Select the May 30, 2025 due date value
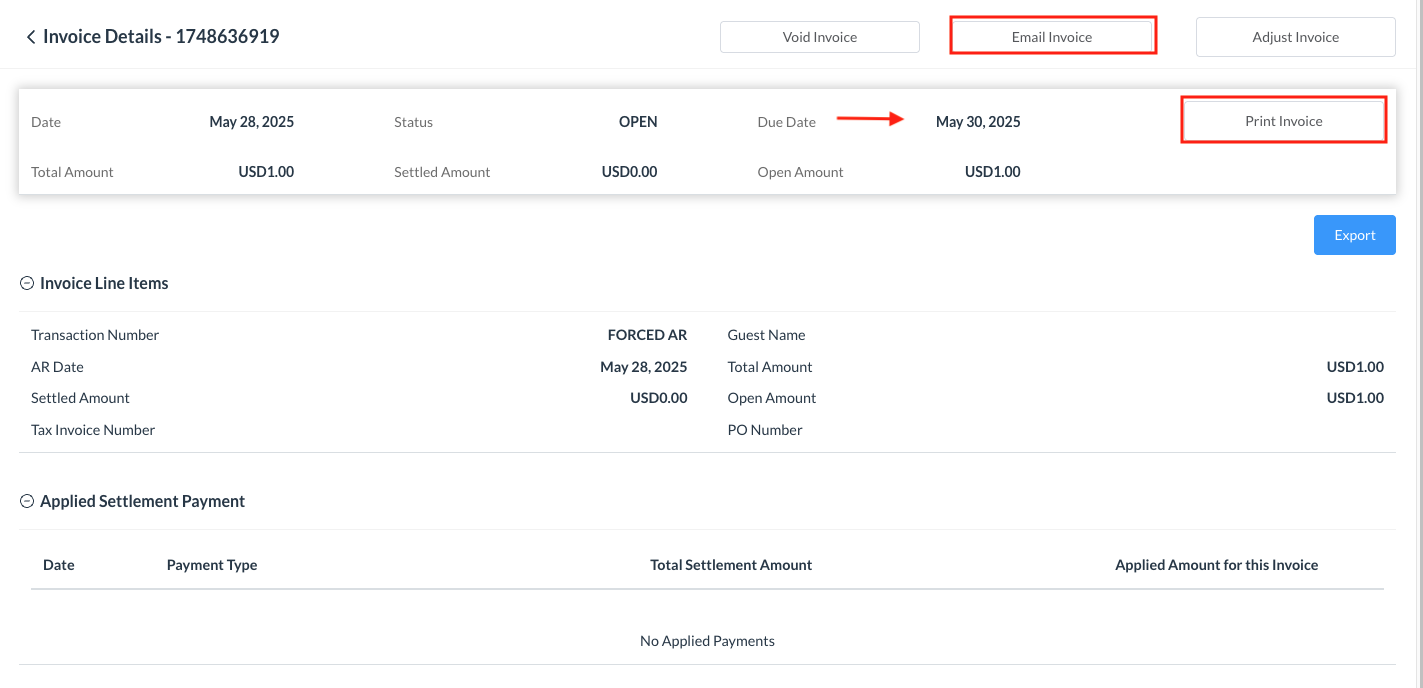 pyautogui.click(x=978, y=122)
